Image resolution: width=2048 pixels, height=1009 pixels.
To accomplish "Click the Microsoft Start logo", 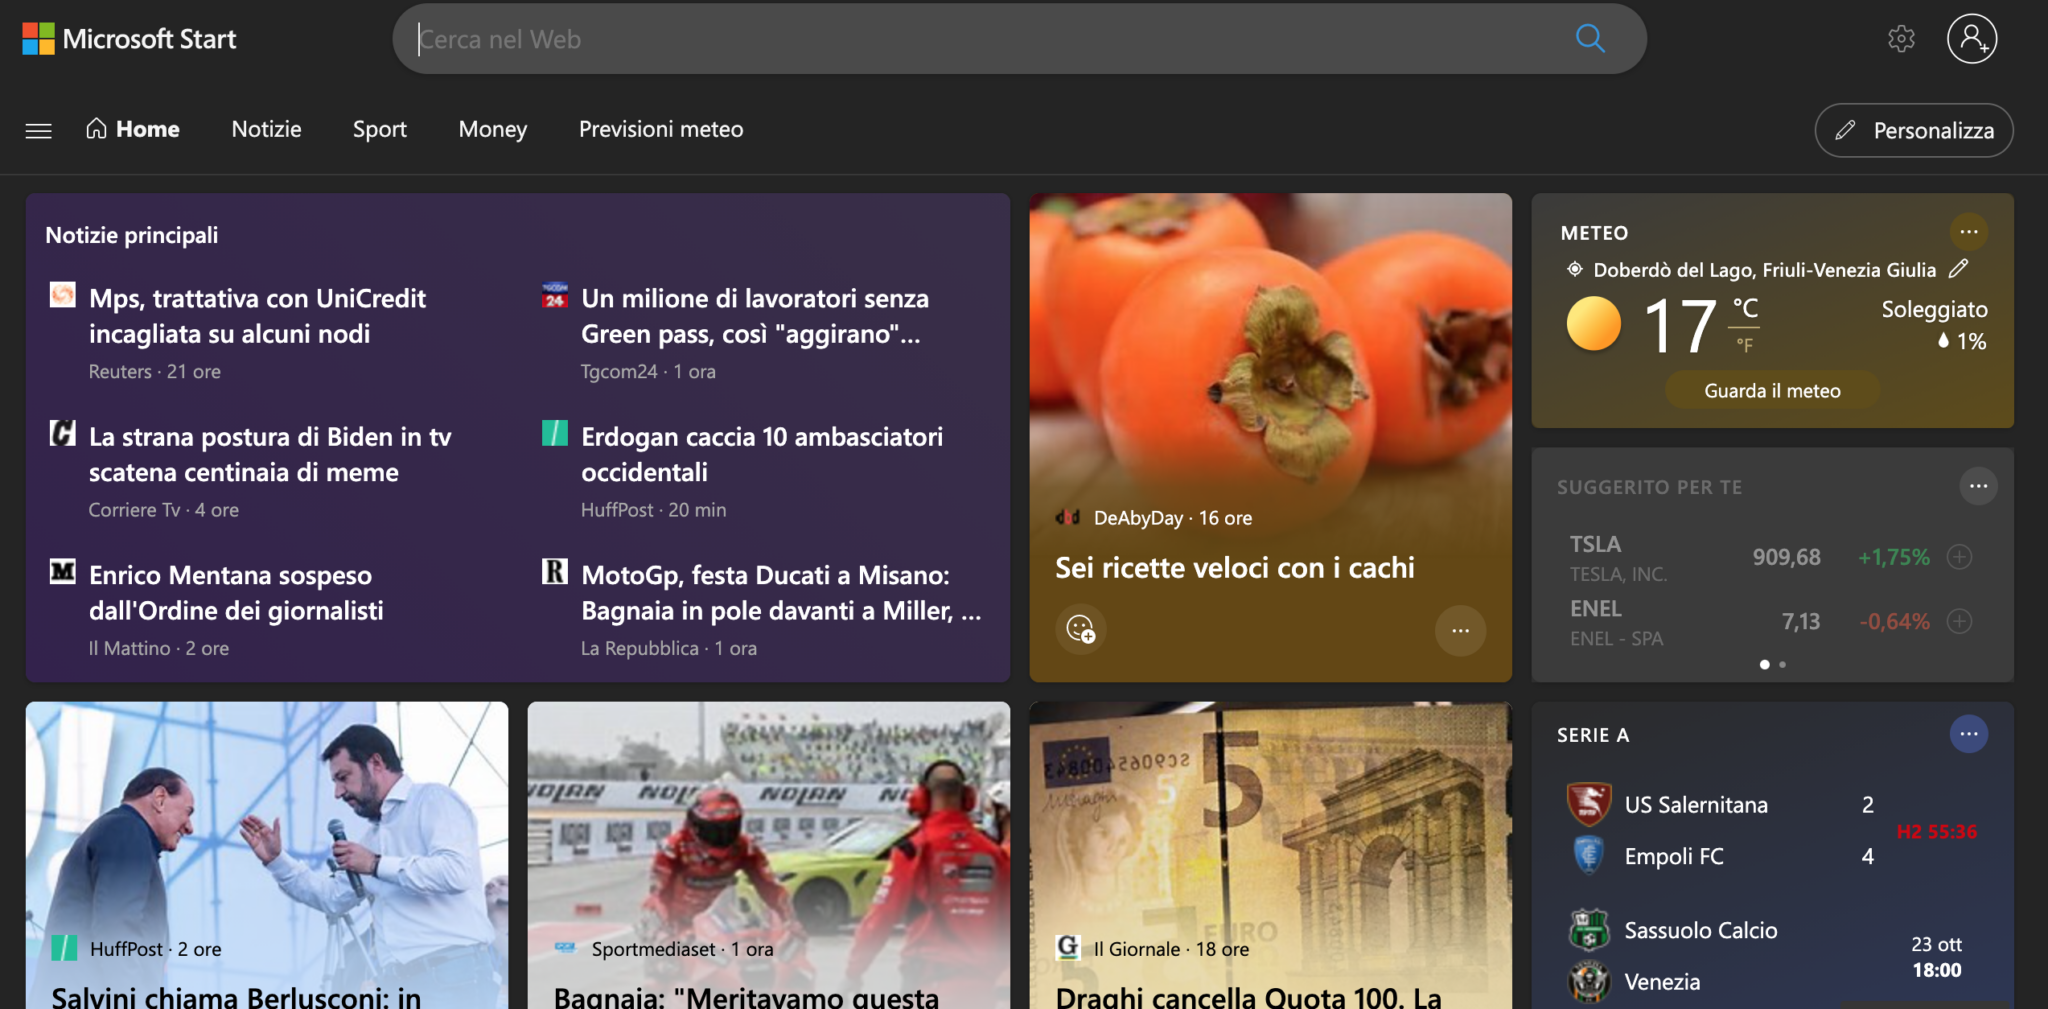I will (x=129, y=39).
